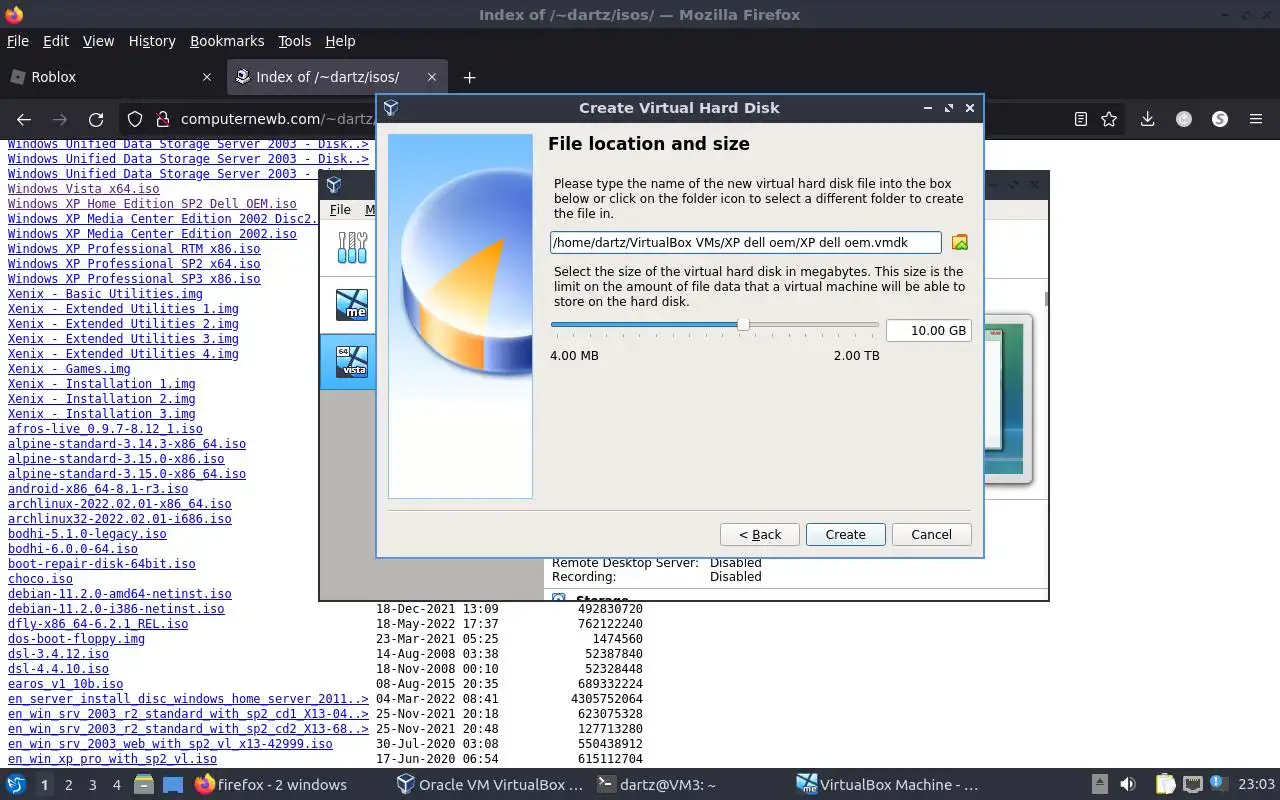Open the clipboard manager tray icon
1280x800 pixels.
click(x=1165, y=785)
